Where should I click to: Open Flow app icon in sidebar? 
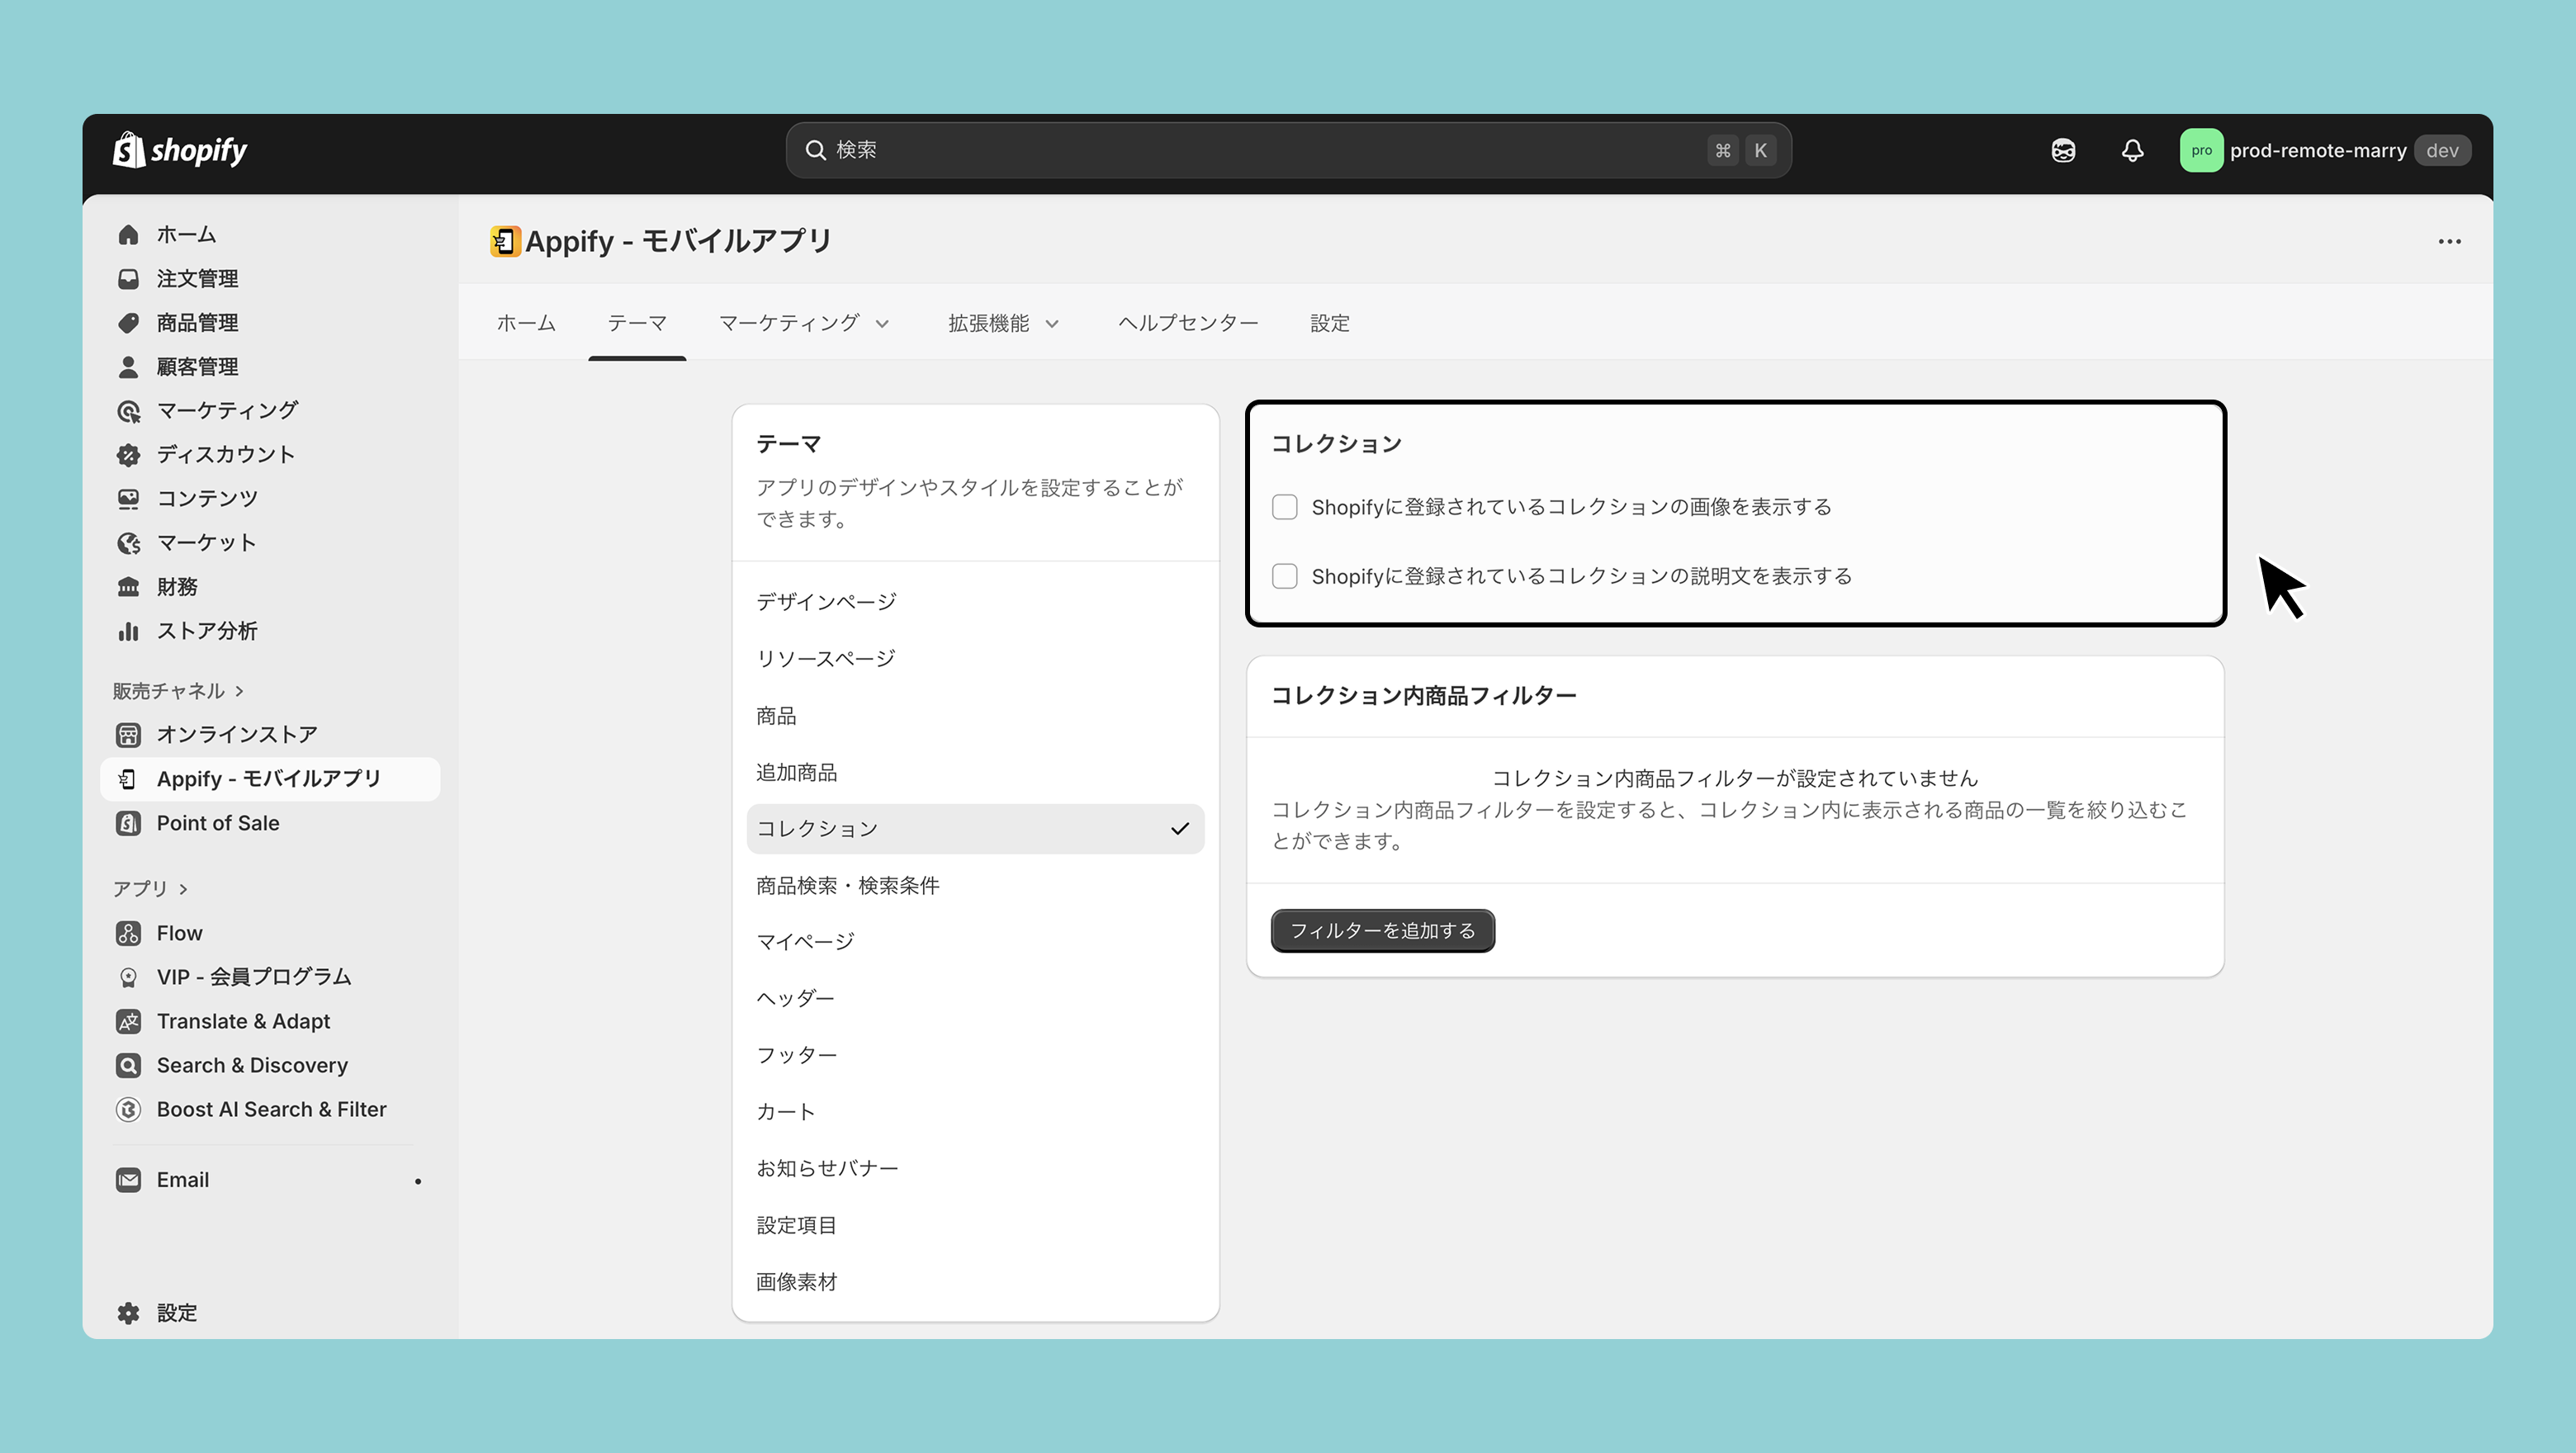[128, 933]
